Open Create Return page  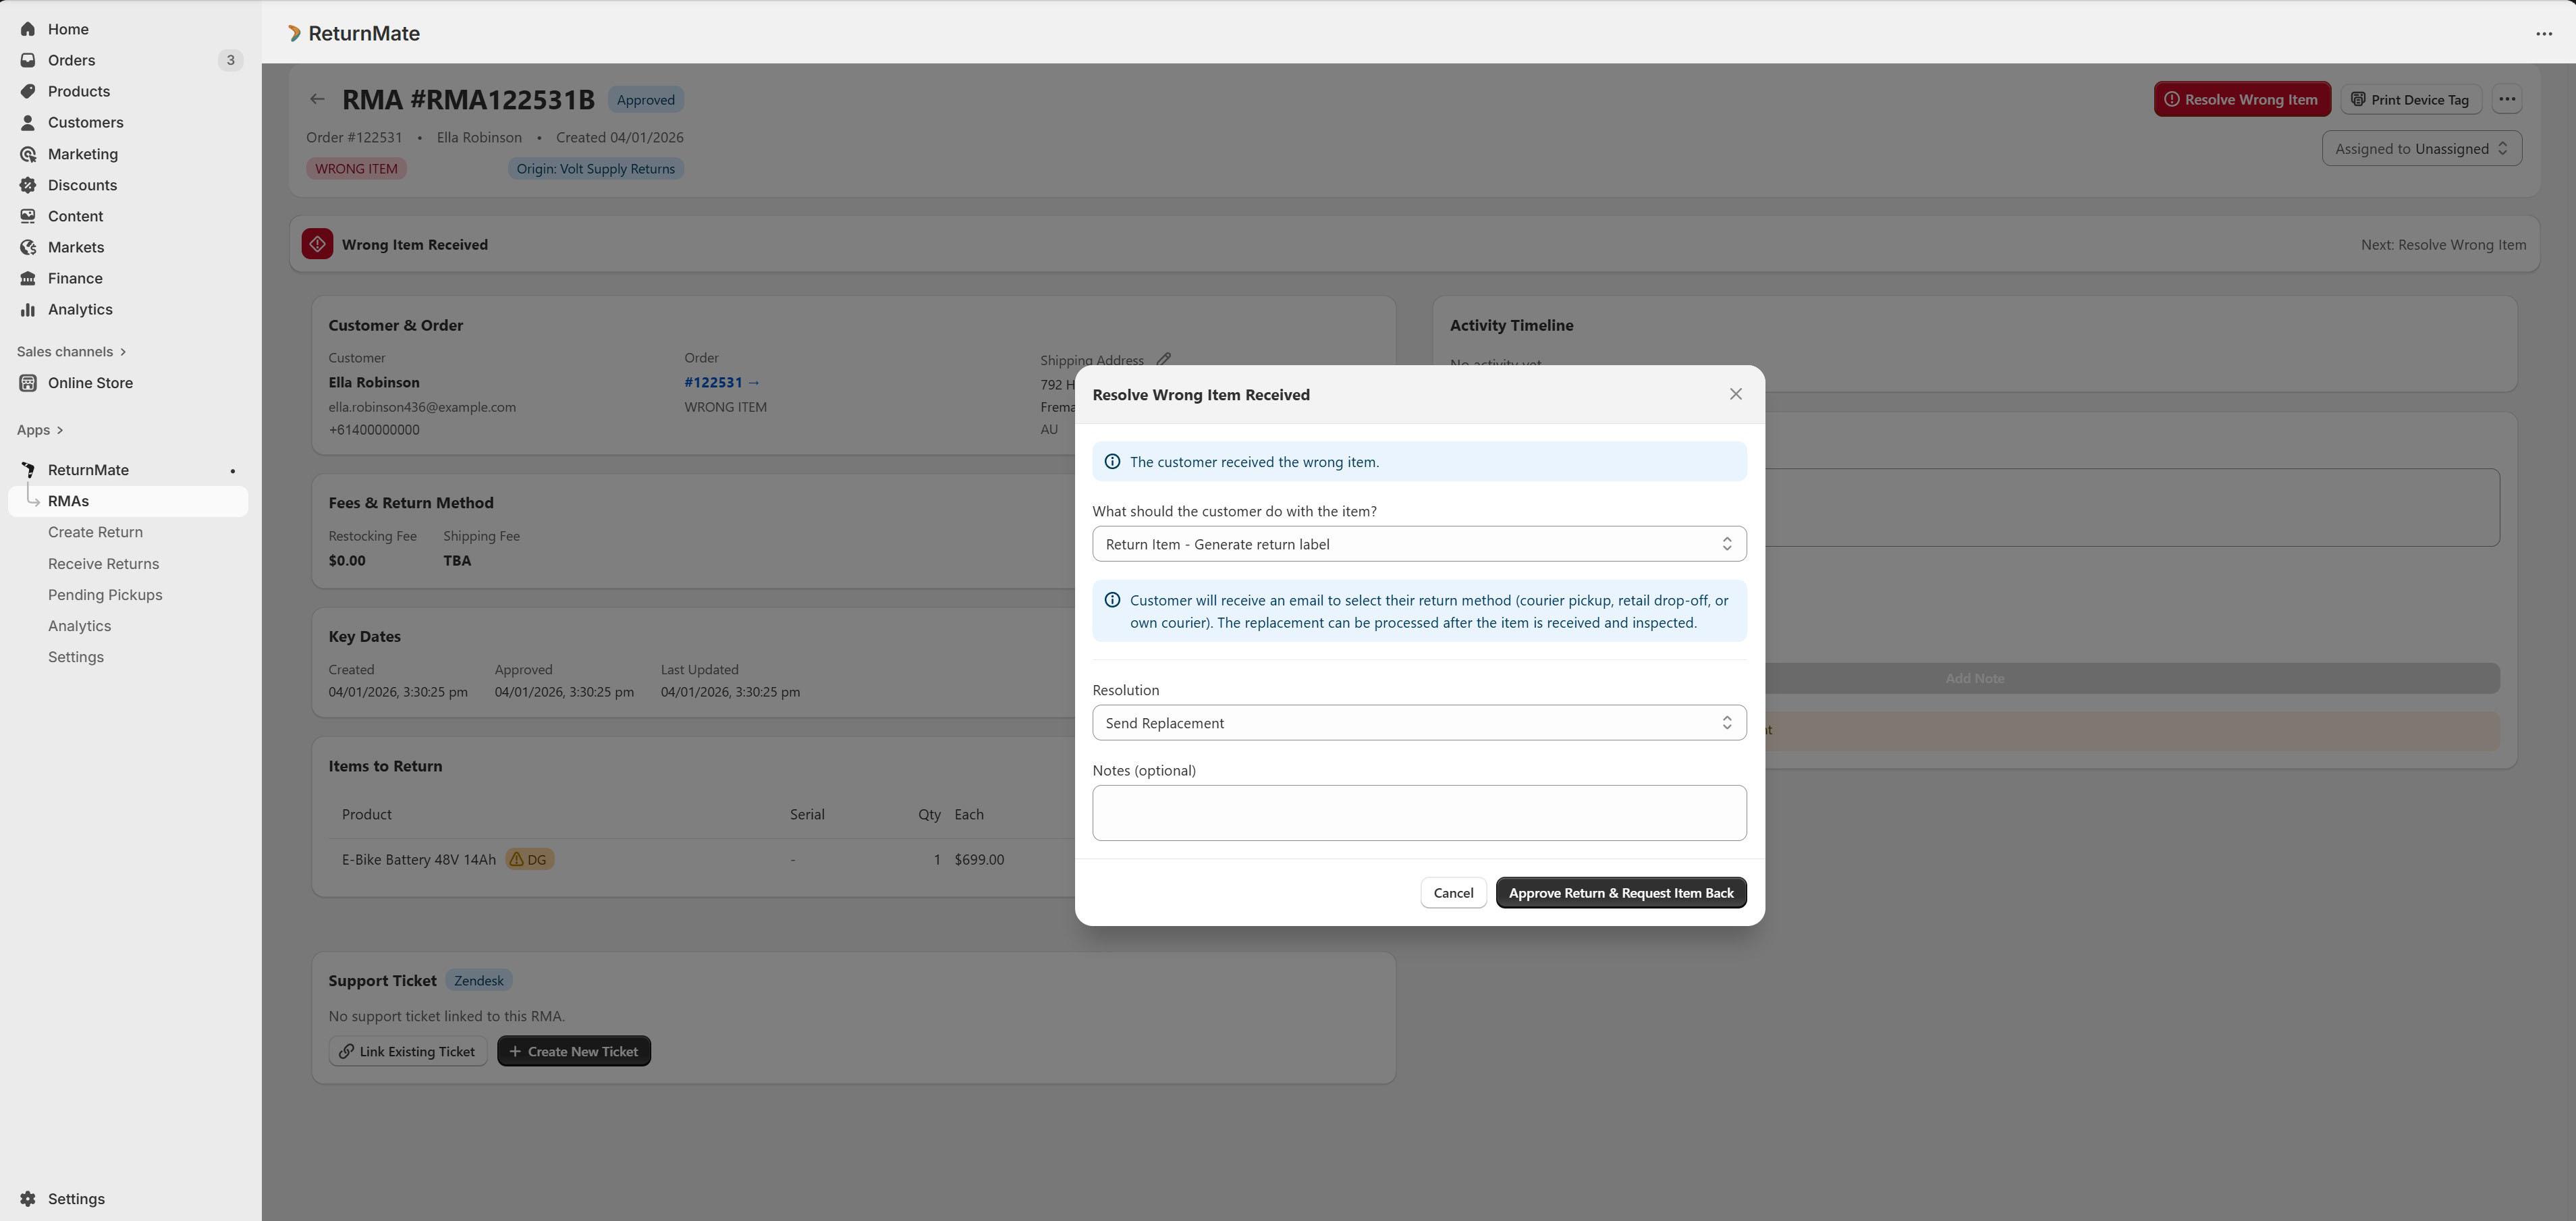click(x=95, y=532)
